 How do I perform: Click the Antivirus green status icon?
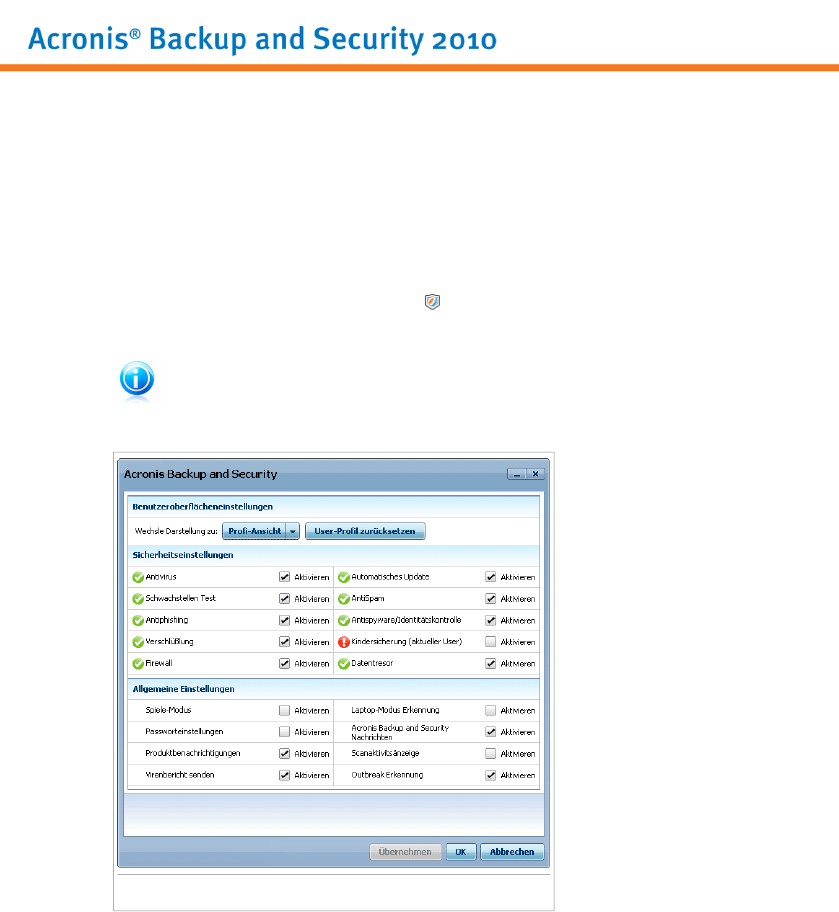tap(138, 577)
